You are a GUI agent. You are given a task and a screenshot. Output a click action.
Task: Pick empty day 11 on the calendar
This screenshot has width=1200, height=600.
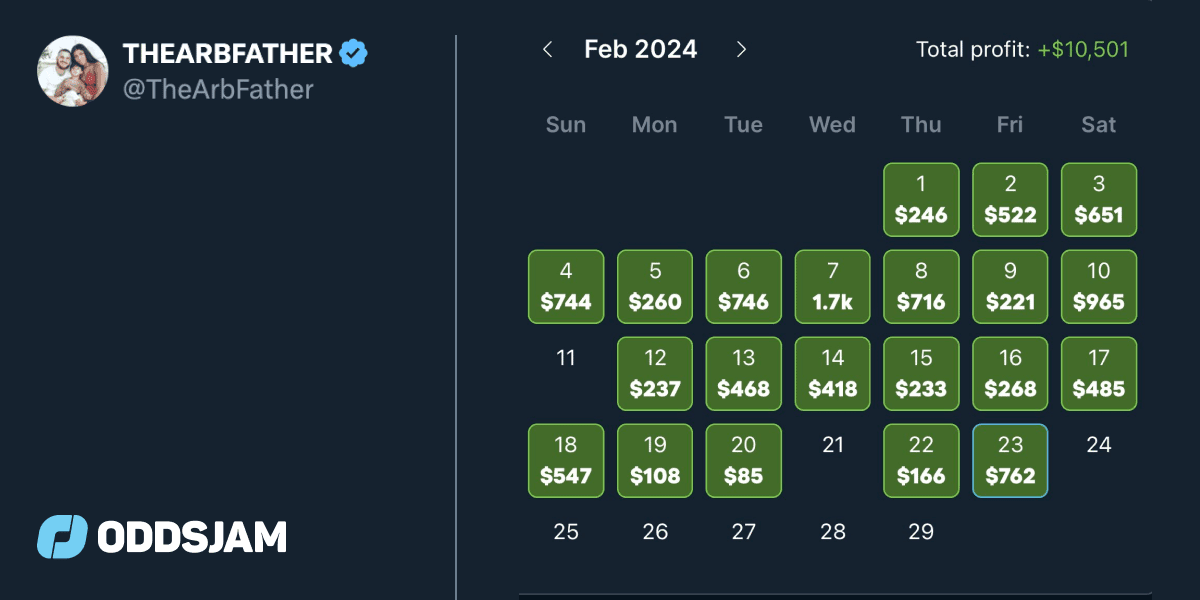[x=566, y=358]
